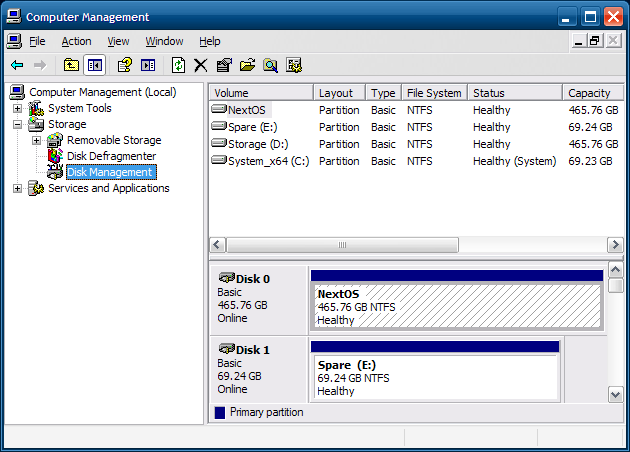
Task: Expand the Removable Storage tree node
Action: point(36,140)
